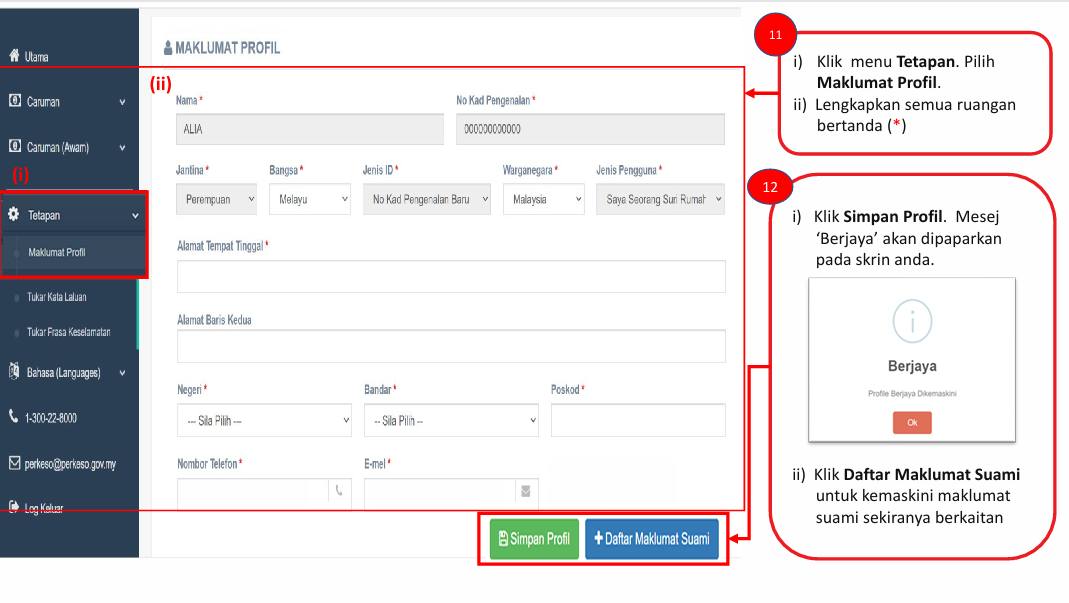The width and height of the screenshot is (1069, 603).
Task: Open the Negeri dropdown
Action: 264,421
